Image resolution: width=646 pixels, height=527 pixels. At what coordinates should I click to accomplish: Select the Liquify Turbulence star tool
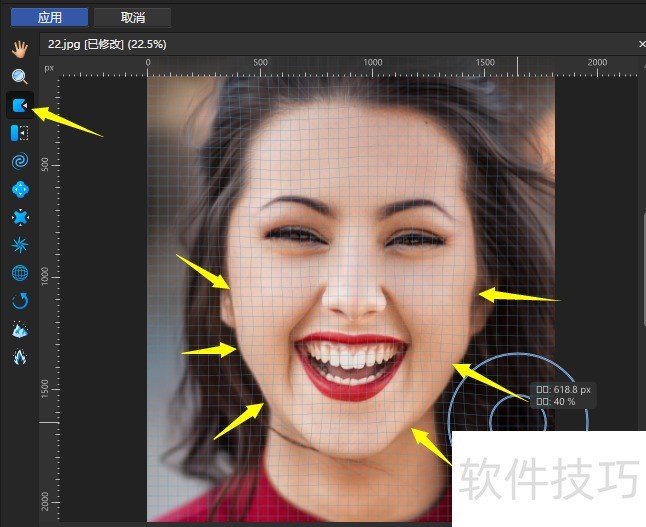[20, 245]
